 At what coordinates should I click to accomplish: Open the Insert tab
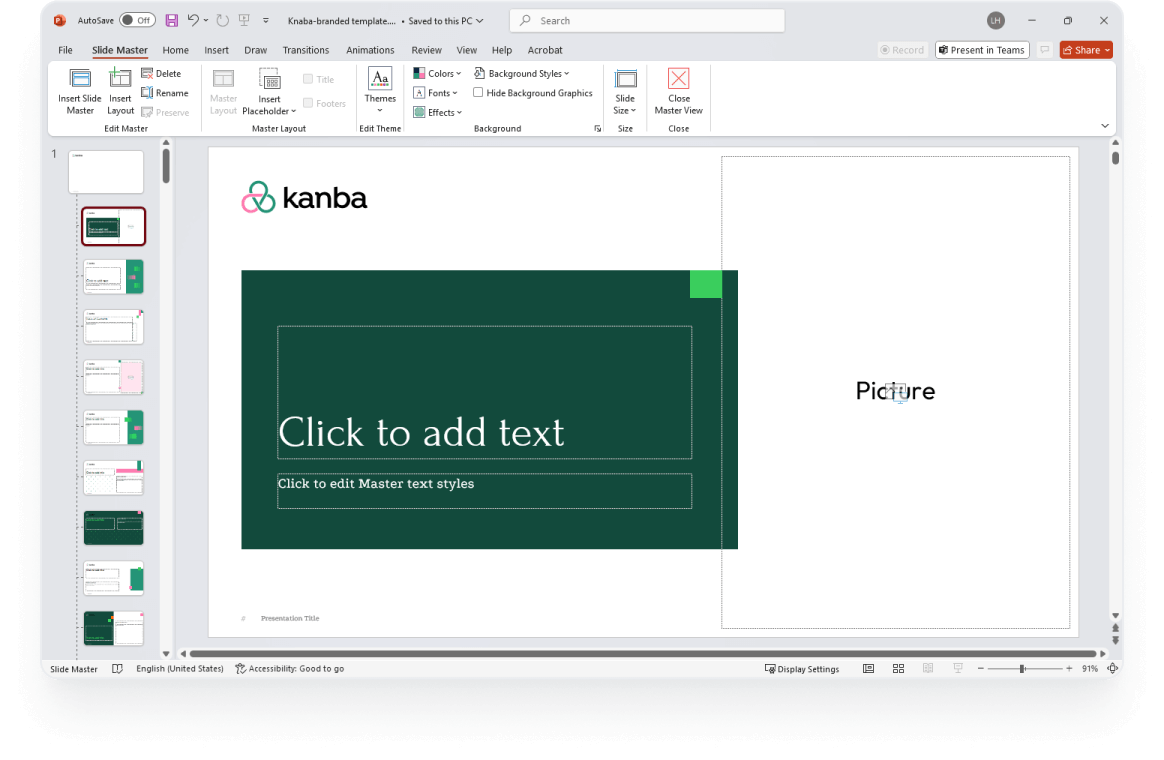pyautogui.click(x=216, y=50)
